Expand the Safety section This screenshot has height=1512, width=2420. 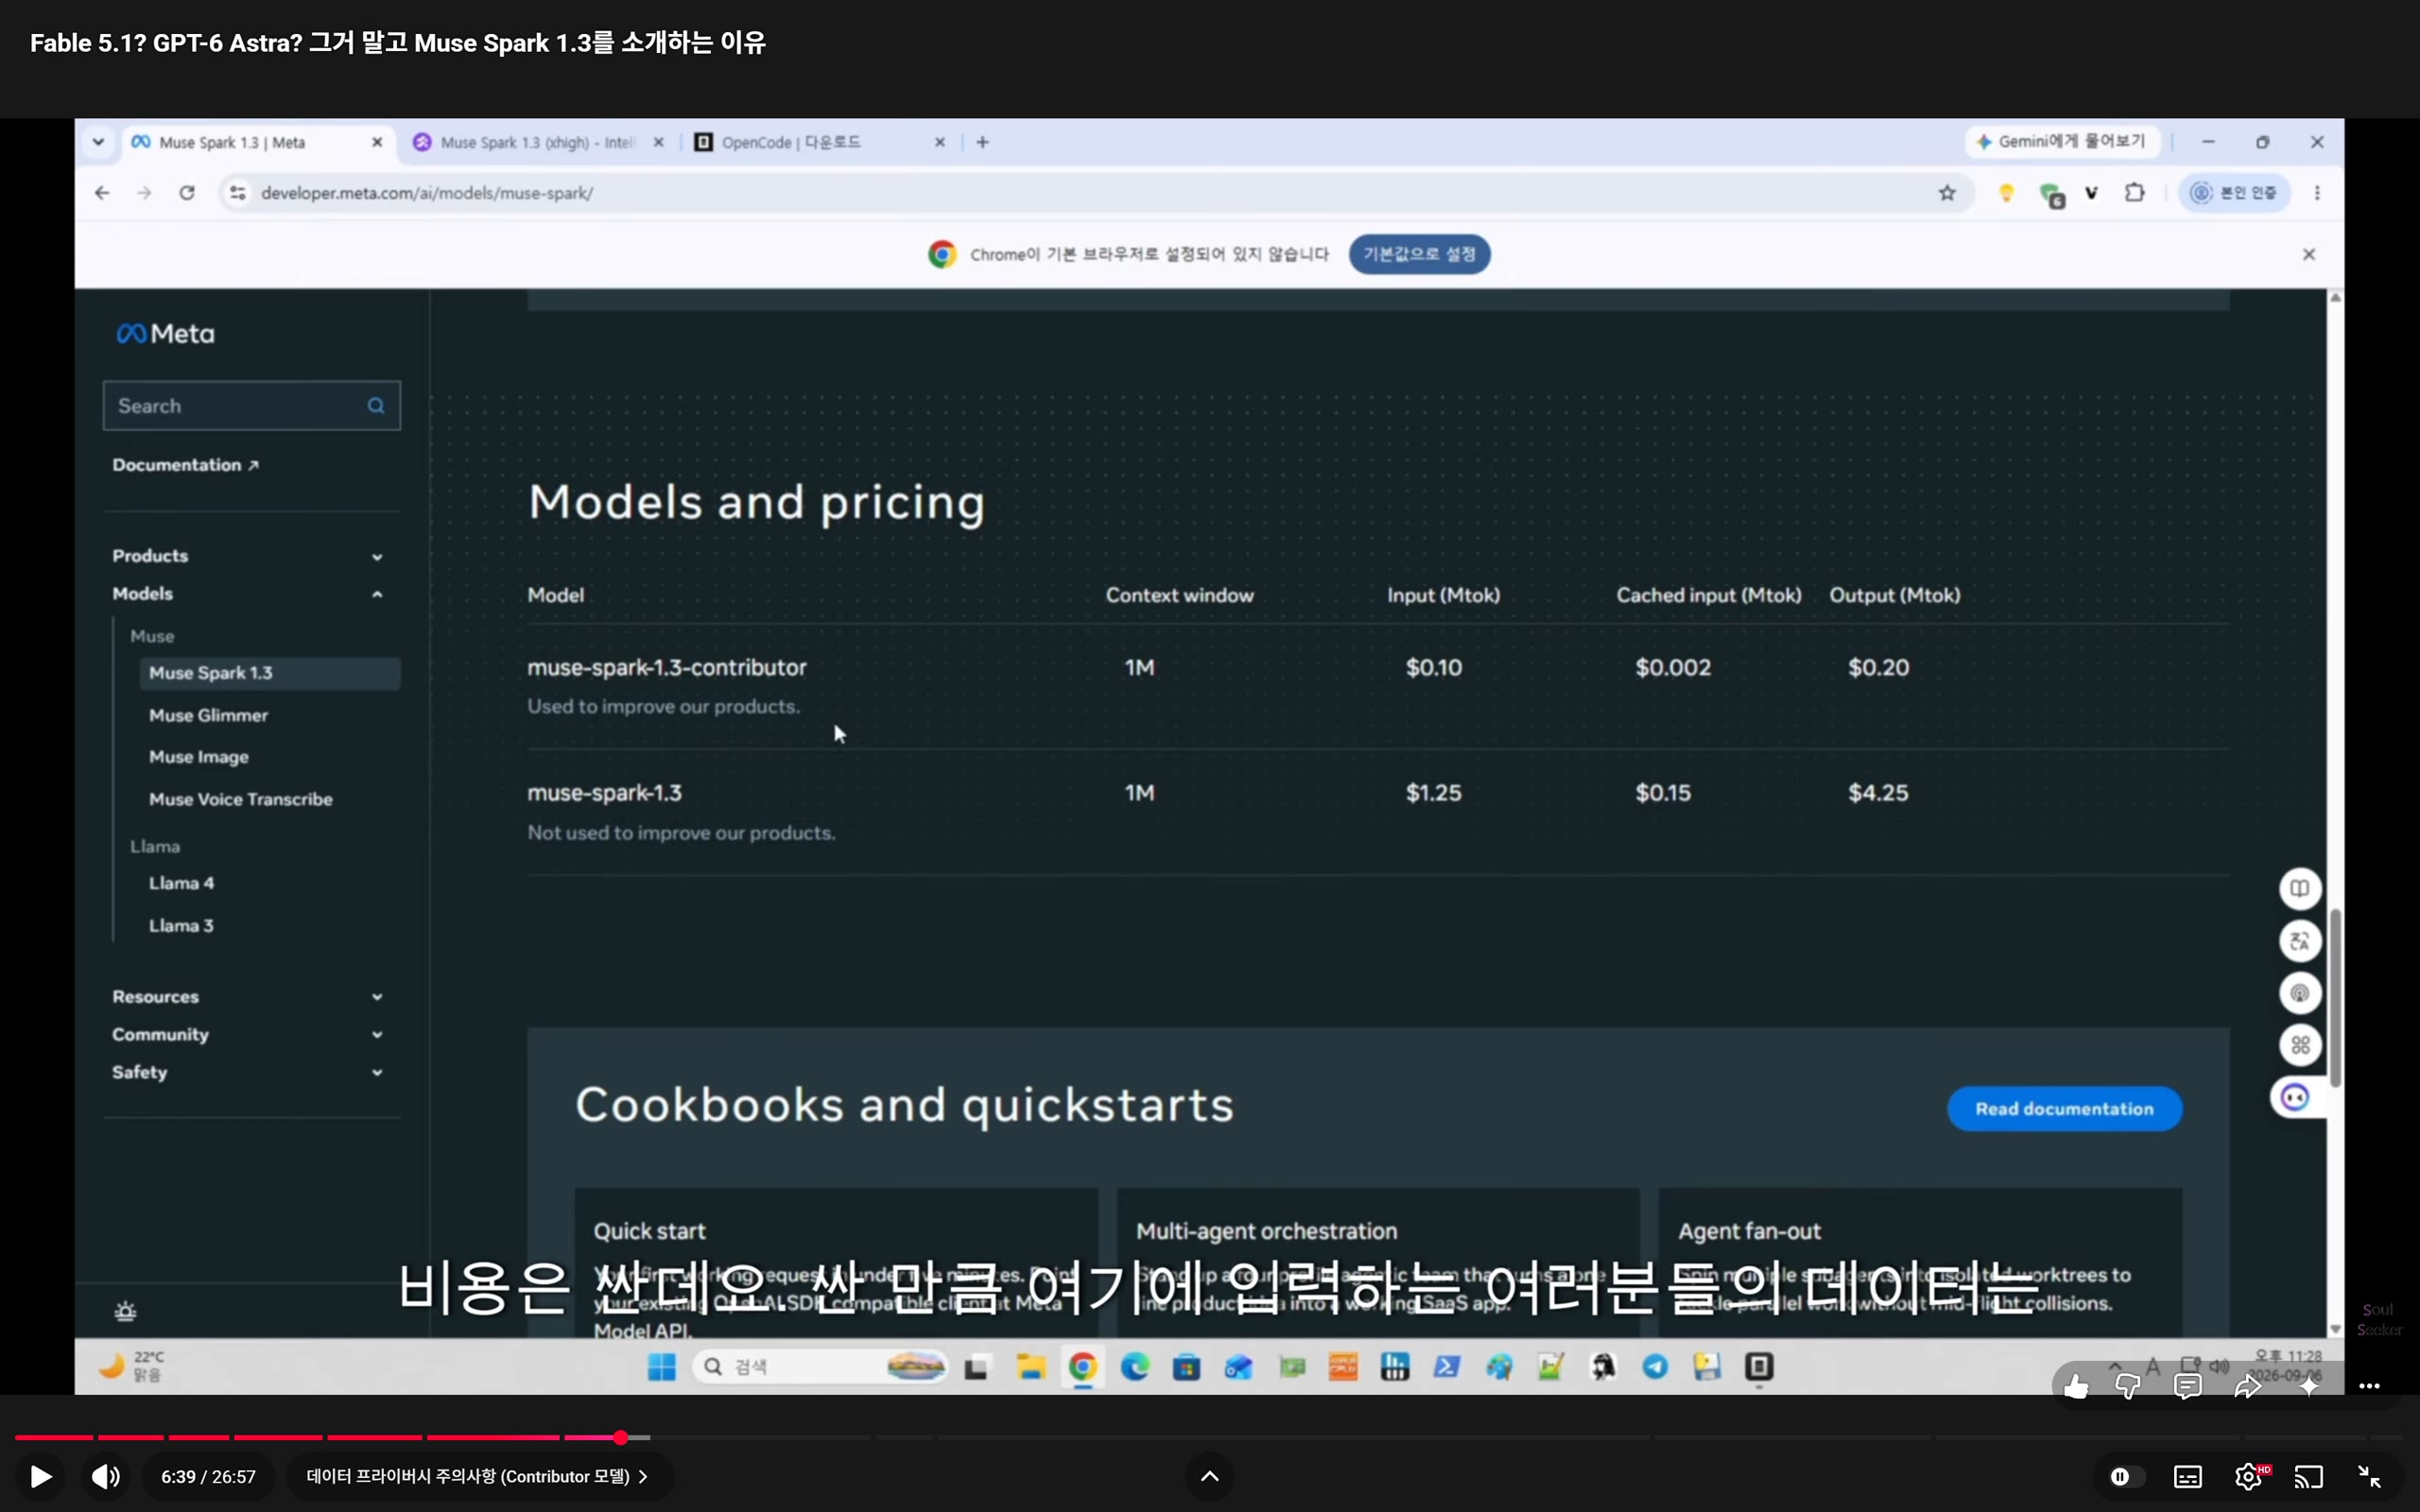247,1072
